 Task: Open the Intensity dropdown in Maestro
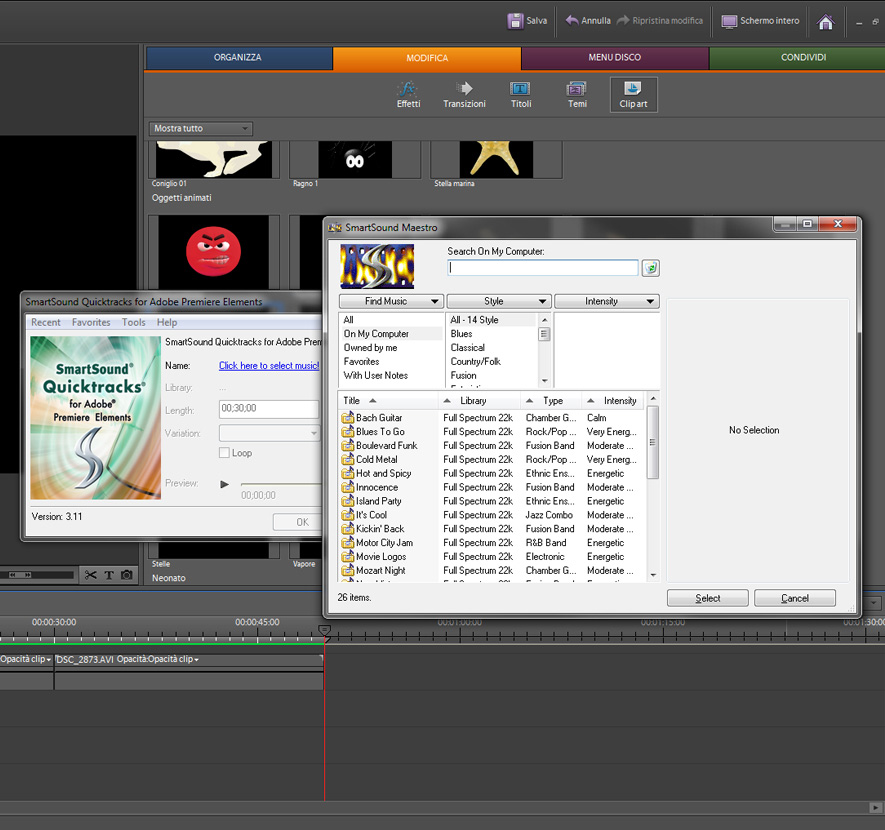[607, 301]
